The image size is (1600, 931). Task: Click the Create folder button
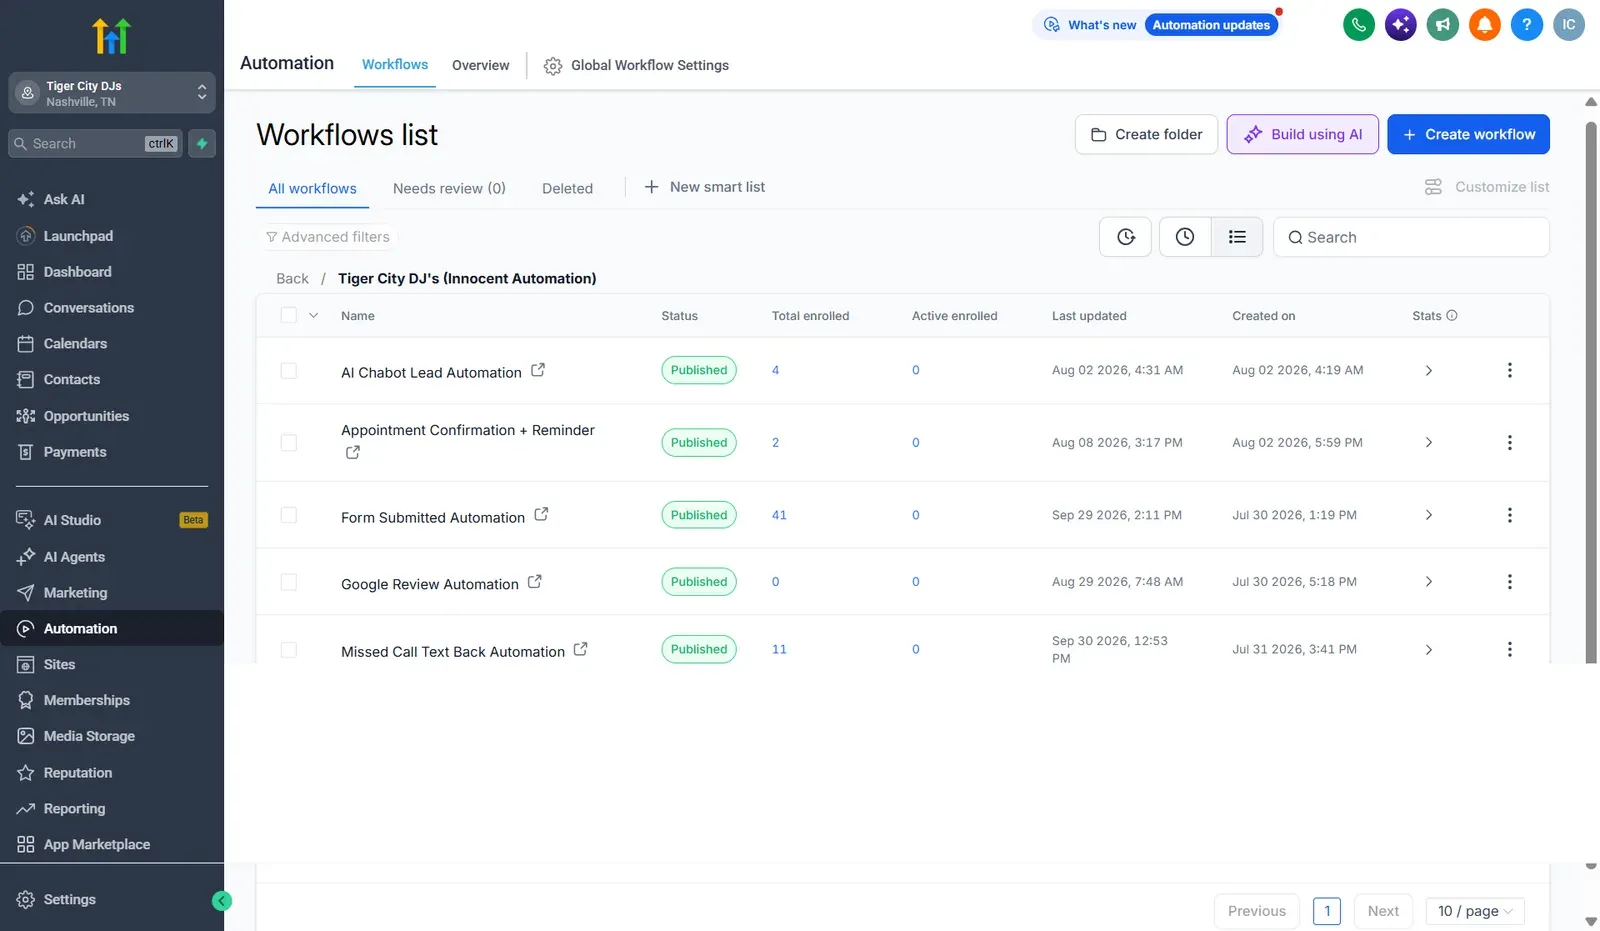(x=1146, y=134)
